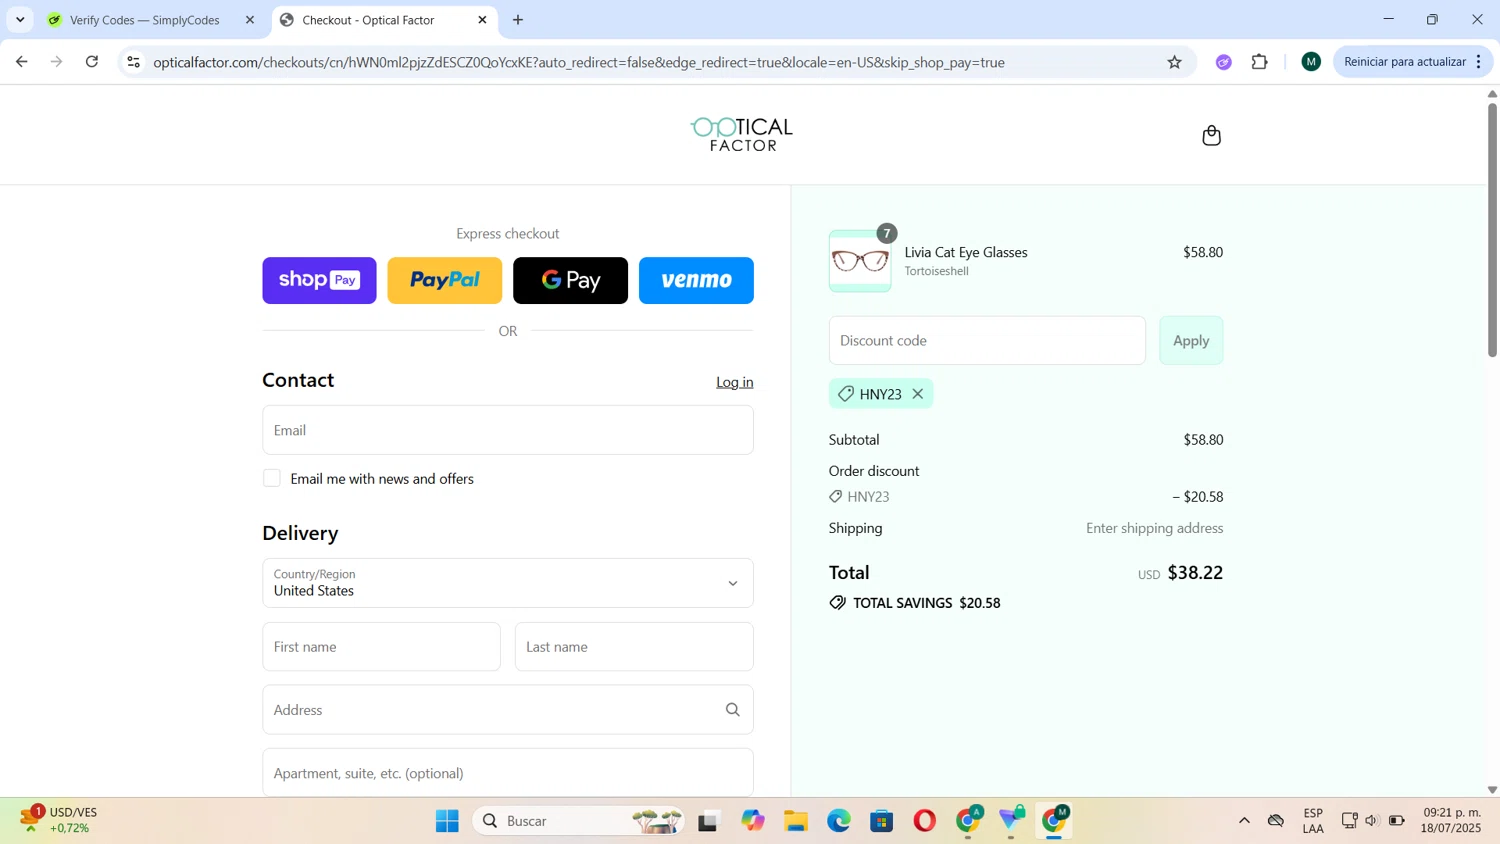Open the battery status icon
Image resolution: width=1500 pixels, height=844 pixels.
pos(1396,821)
